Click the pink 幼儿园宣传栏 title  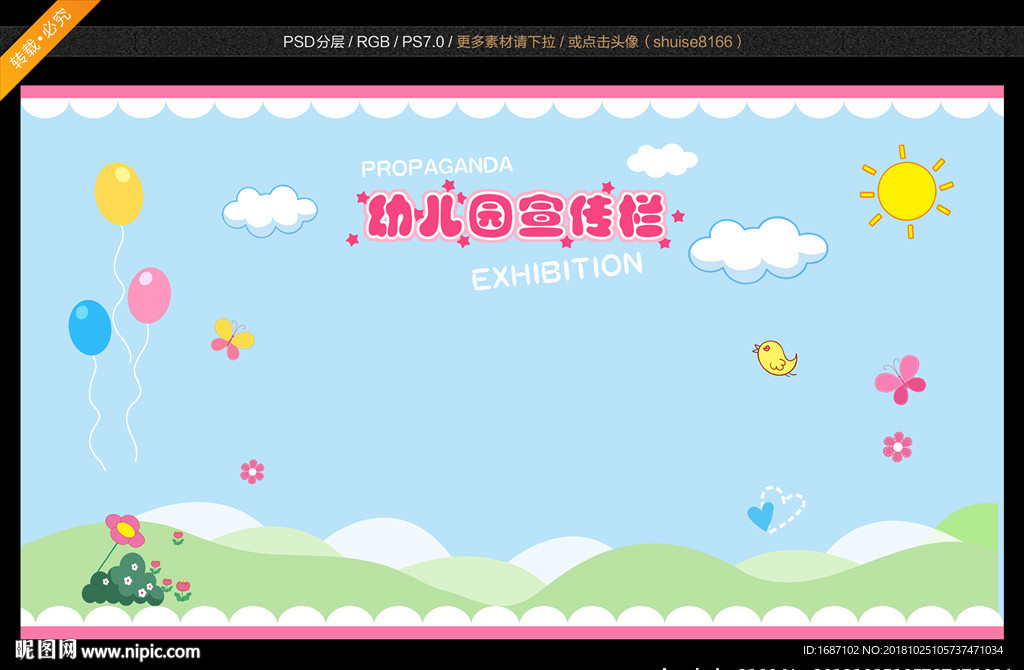pyautogui.click(x=516, y=215)
